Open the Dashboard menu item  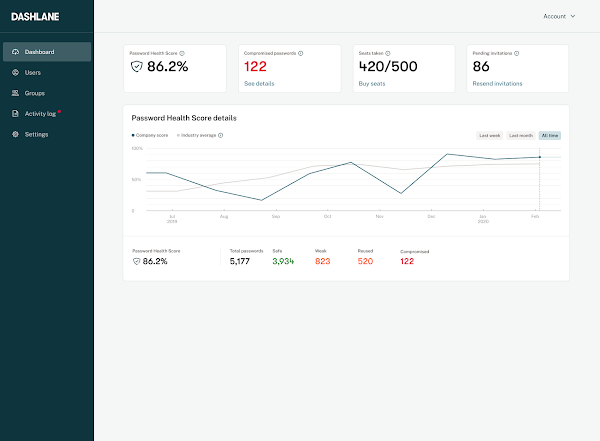tap(47, 52)
